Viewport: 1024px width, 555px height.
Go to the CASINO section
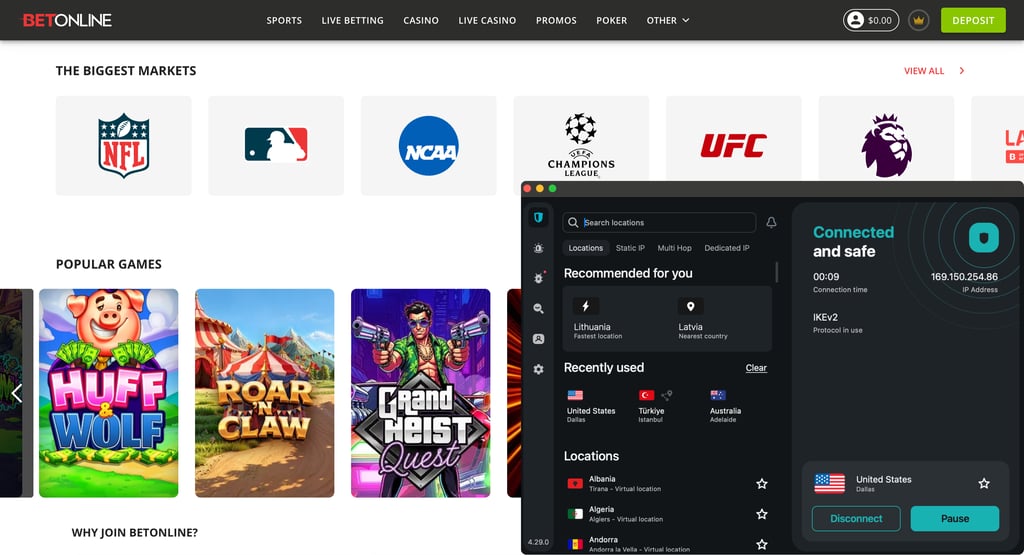[x=421, y=20]
